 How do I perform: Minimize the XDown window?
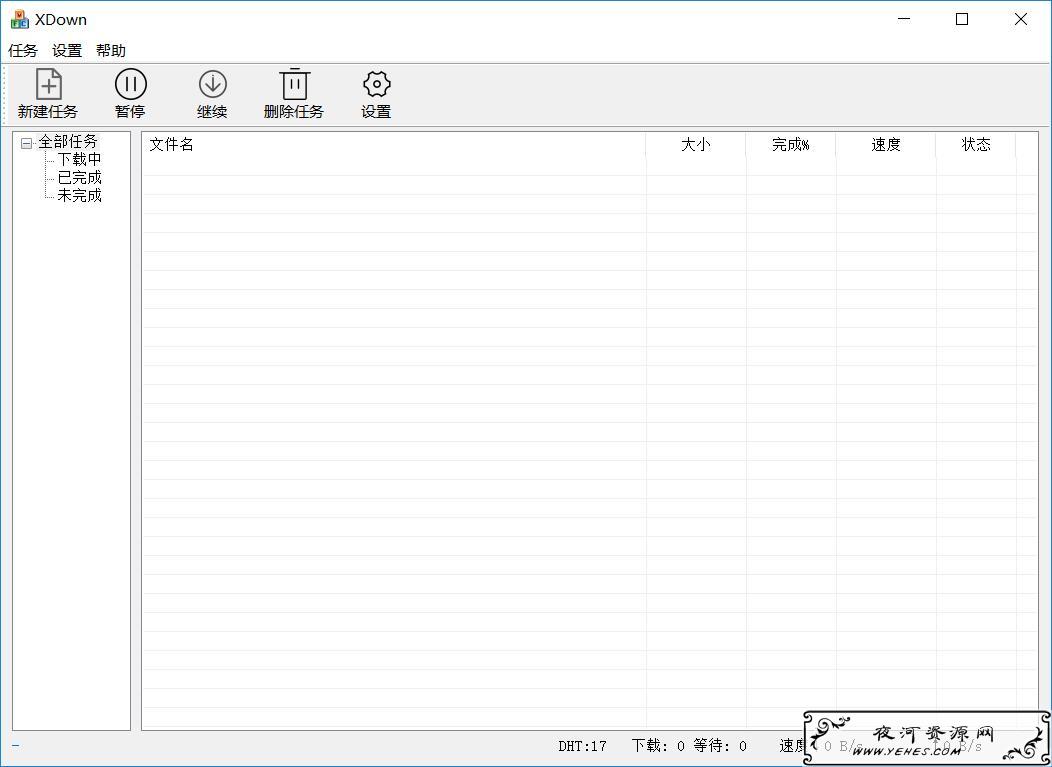[x=904, y=19]
